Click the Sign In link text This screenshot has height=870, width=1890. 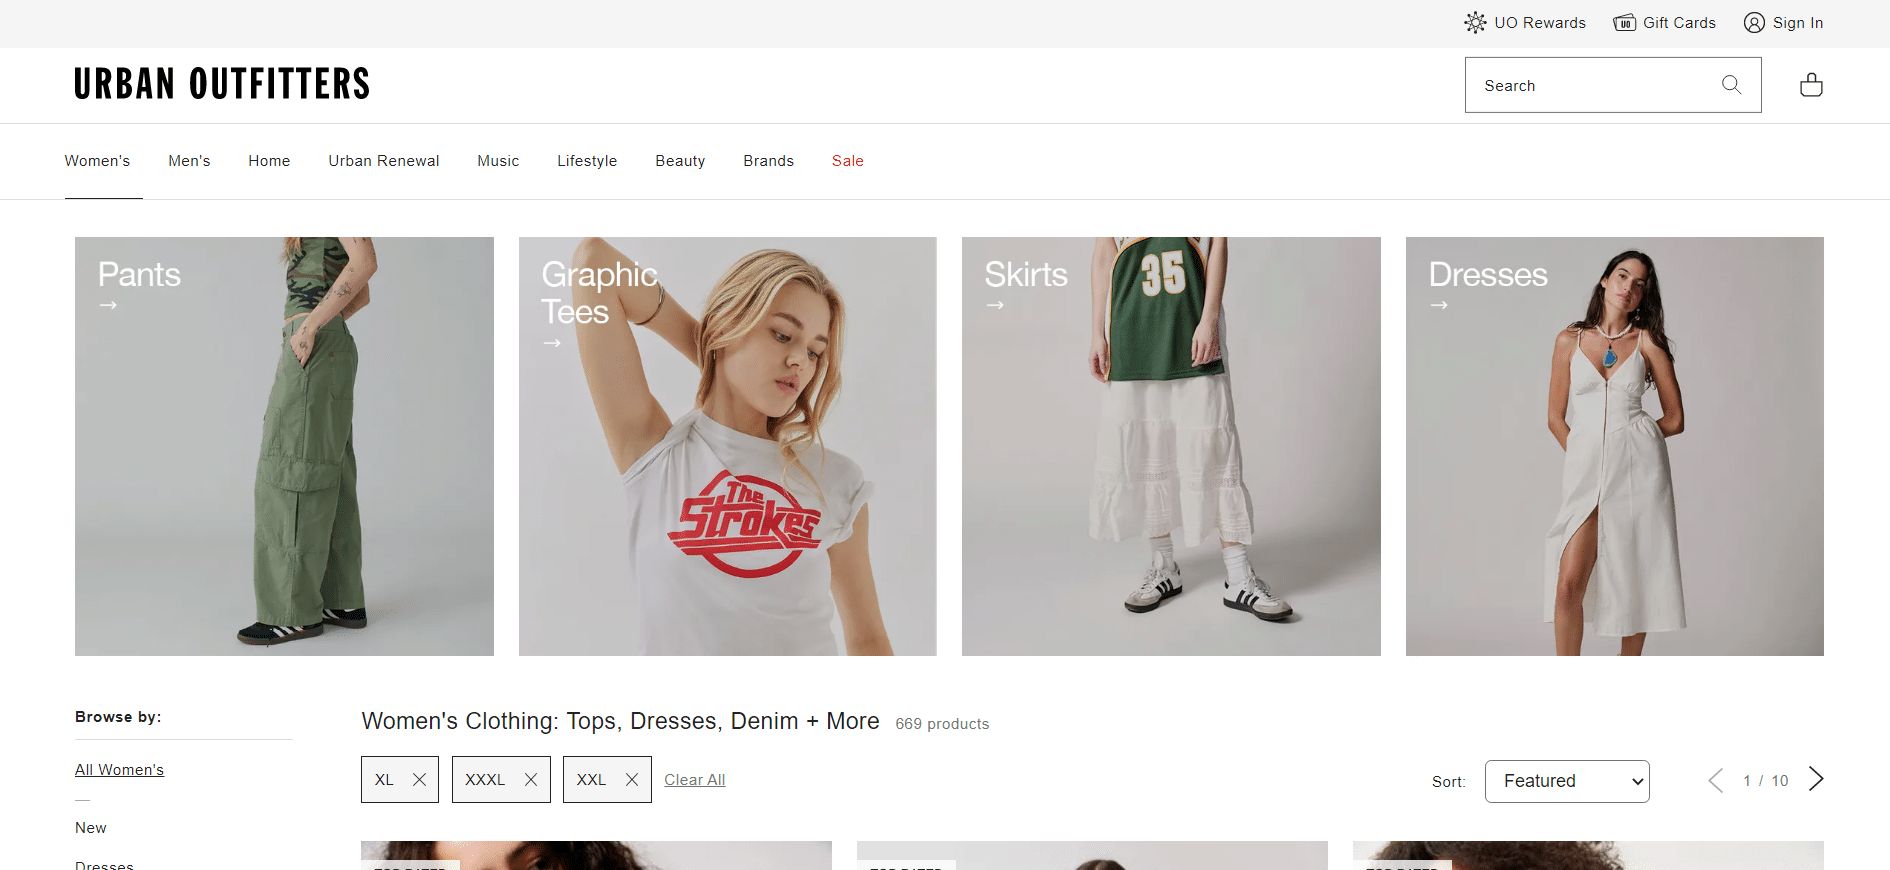[1798, 23]
